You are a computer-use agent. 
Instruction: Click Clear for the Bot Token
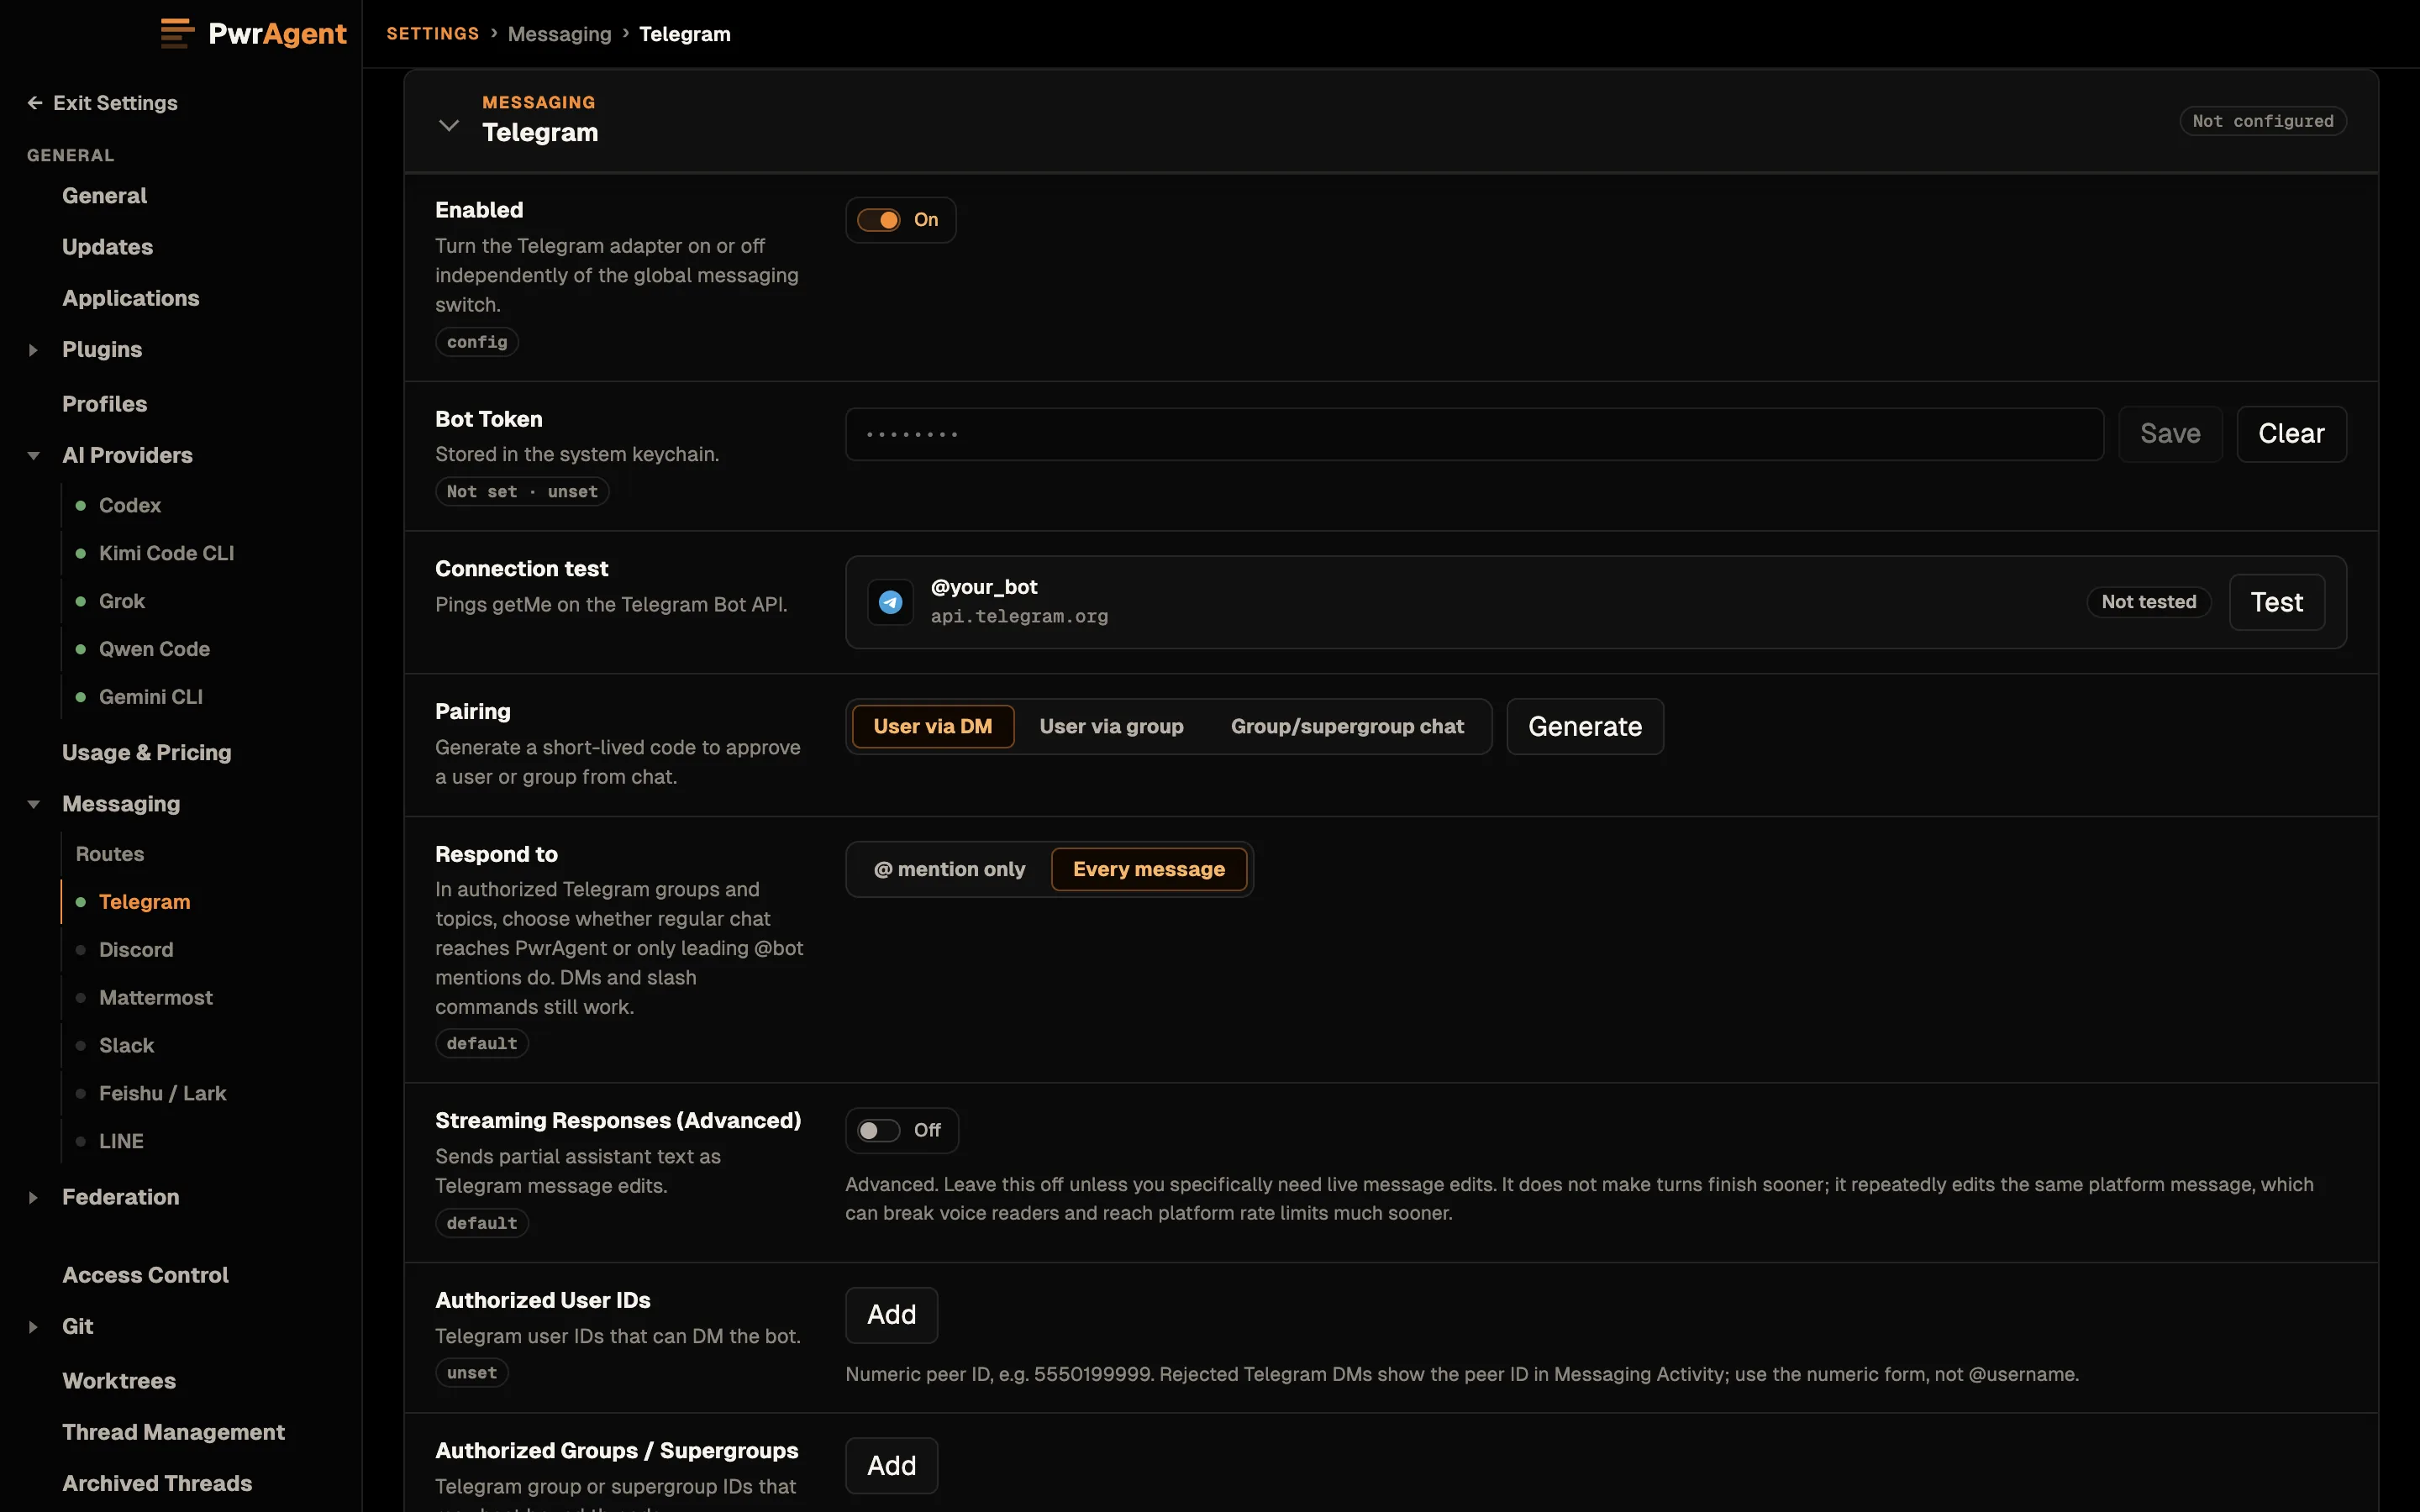[x=2291, y=434]
